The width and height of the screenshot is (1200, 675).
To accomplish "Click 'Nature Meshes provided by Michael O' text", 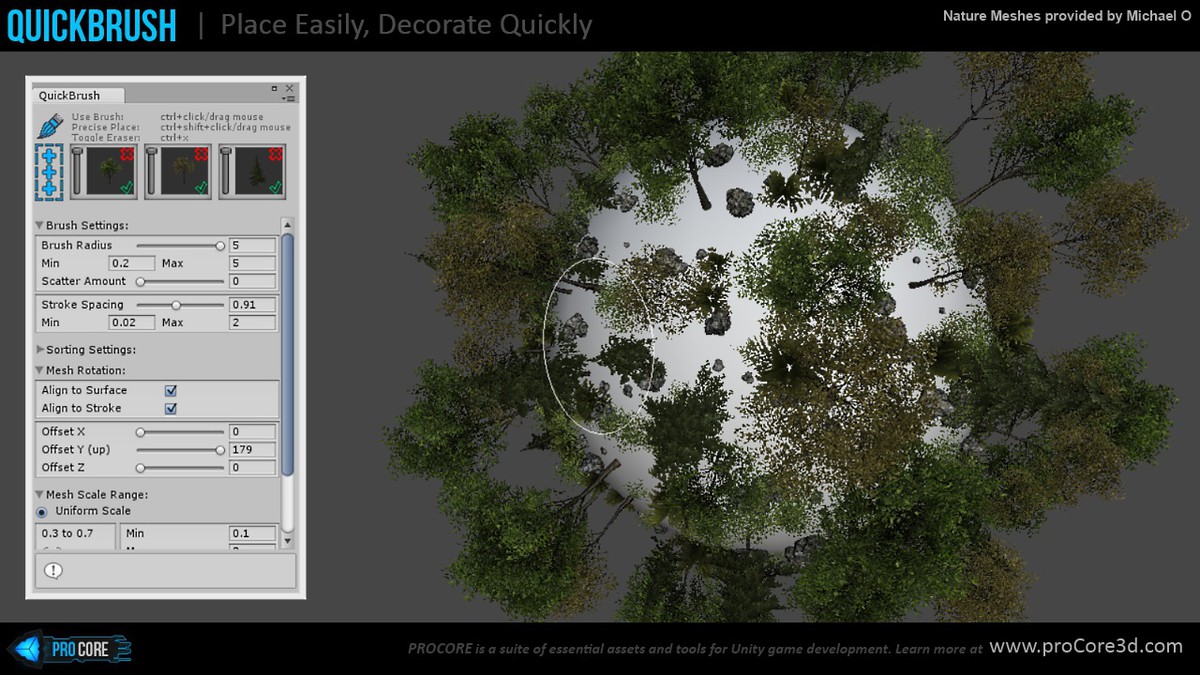I will [1067, 16].
